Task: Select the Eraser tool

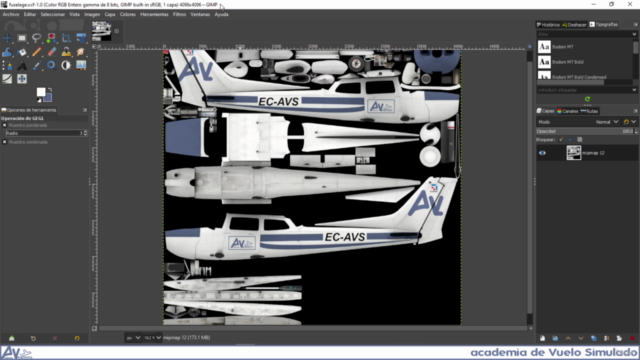Action: pyautogui.click(x=51, y=52)
